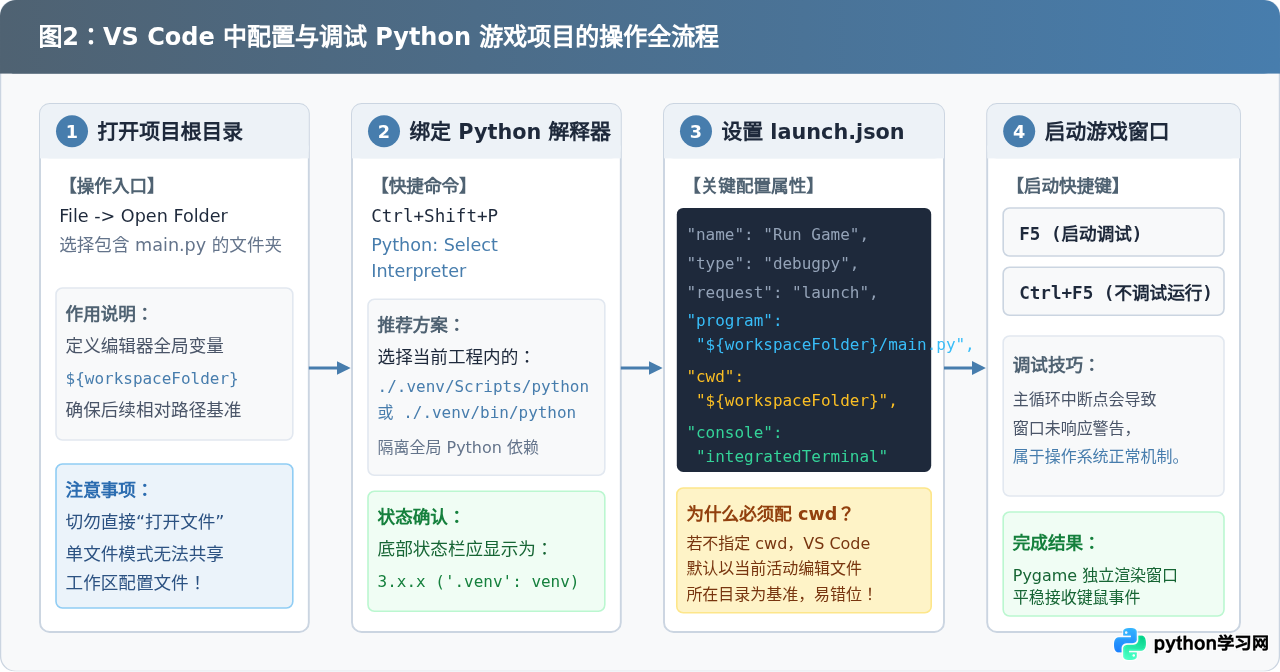Select the line 确保后续相对路径基准
1280x672 pixels.
pyautogui.click(x=153, y=409)
